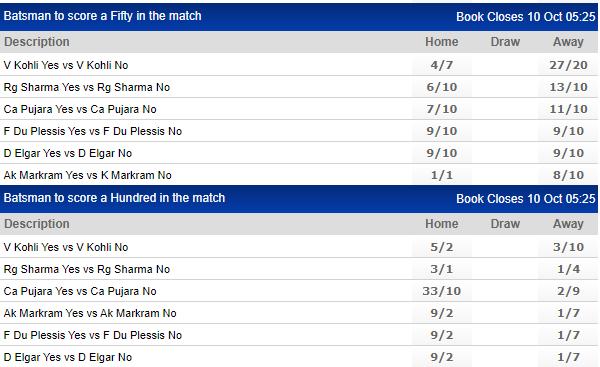This screenshot has width=600, height=367.
Task: Open D Elgar Yes vs No Hundred row
Action: tap(299, 357)
